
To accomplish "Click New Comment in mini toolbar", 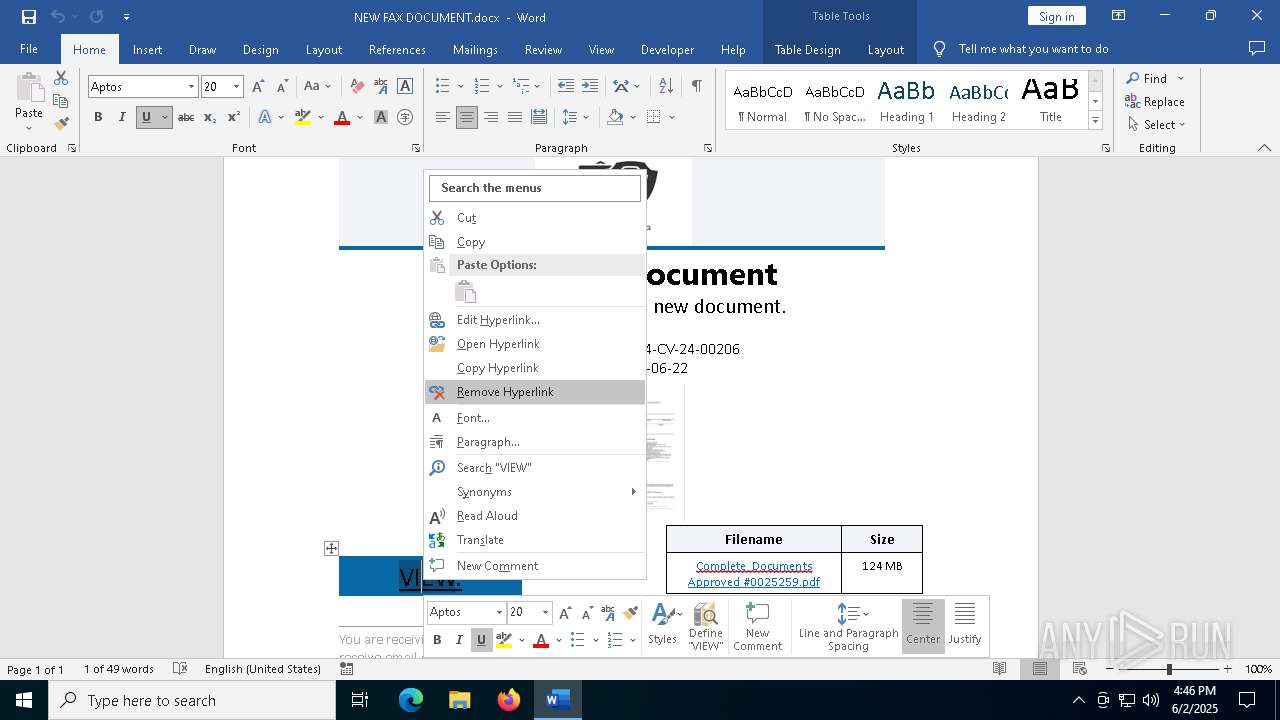I will 758,626.
